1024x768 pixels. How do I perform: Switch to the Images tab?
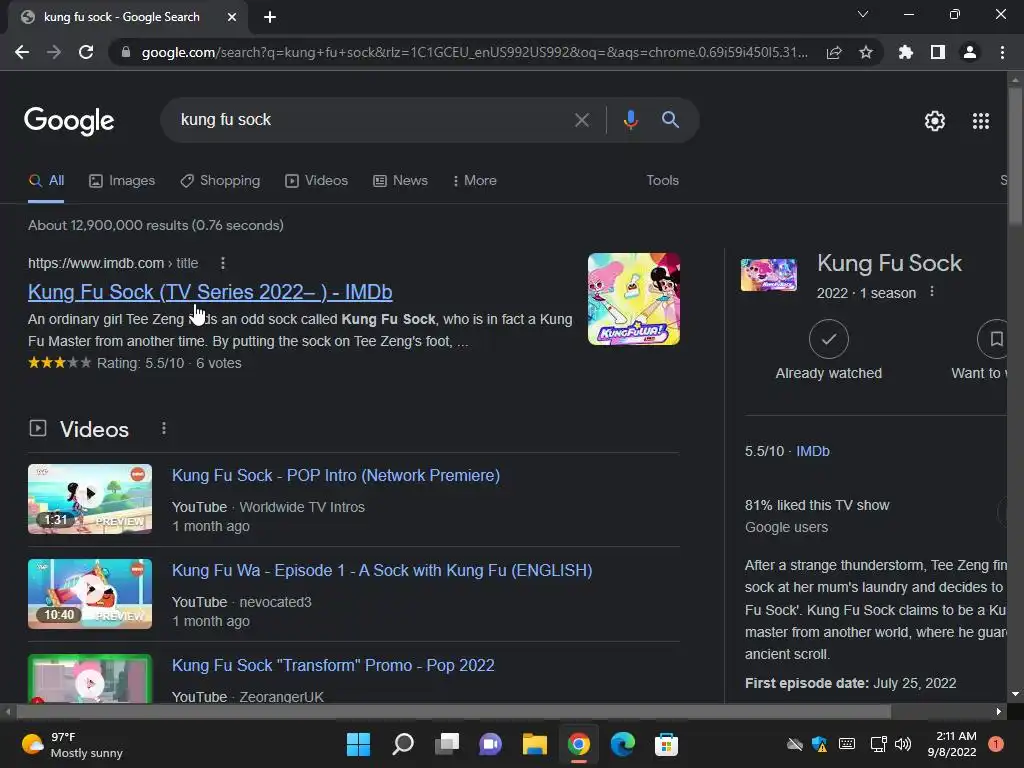[122, 181]
